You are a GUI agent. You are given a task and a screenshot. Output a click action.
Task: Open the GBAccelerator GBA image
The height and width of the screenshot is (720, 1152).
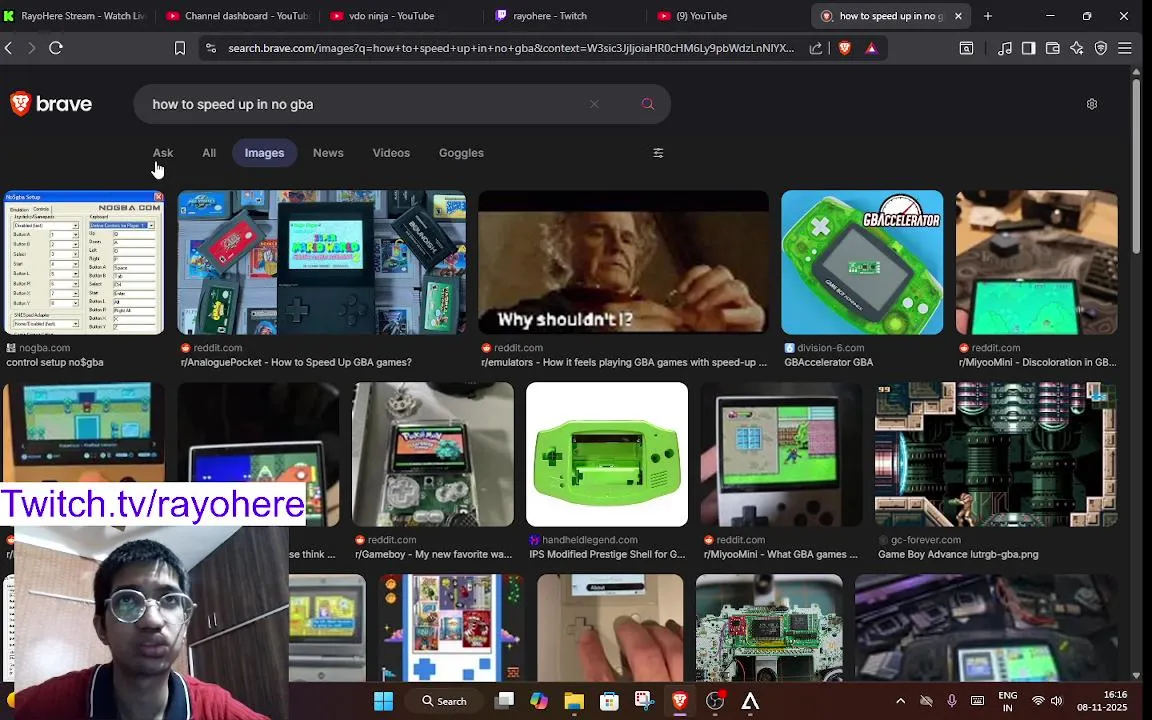[x=862, y=262]
